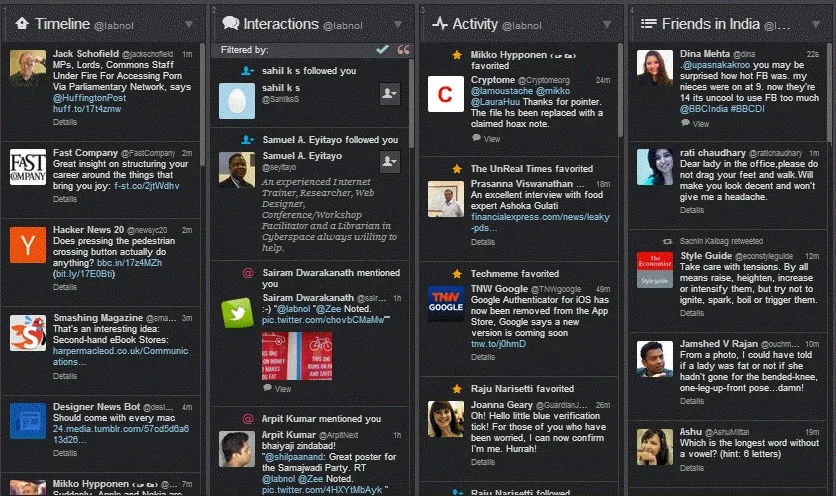The height and width of the screenshot is (496, 836).
Task: Open the attached image in Sairam's tweet
Action: [297, 356]
